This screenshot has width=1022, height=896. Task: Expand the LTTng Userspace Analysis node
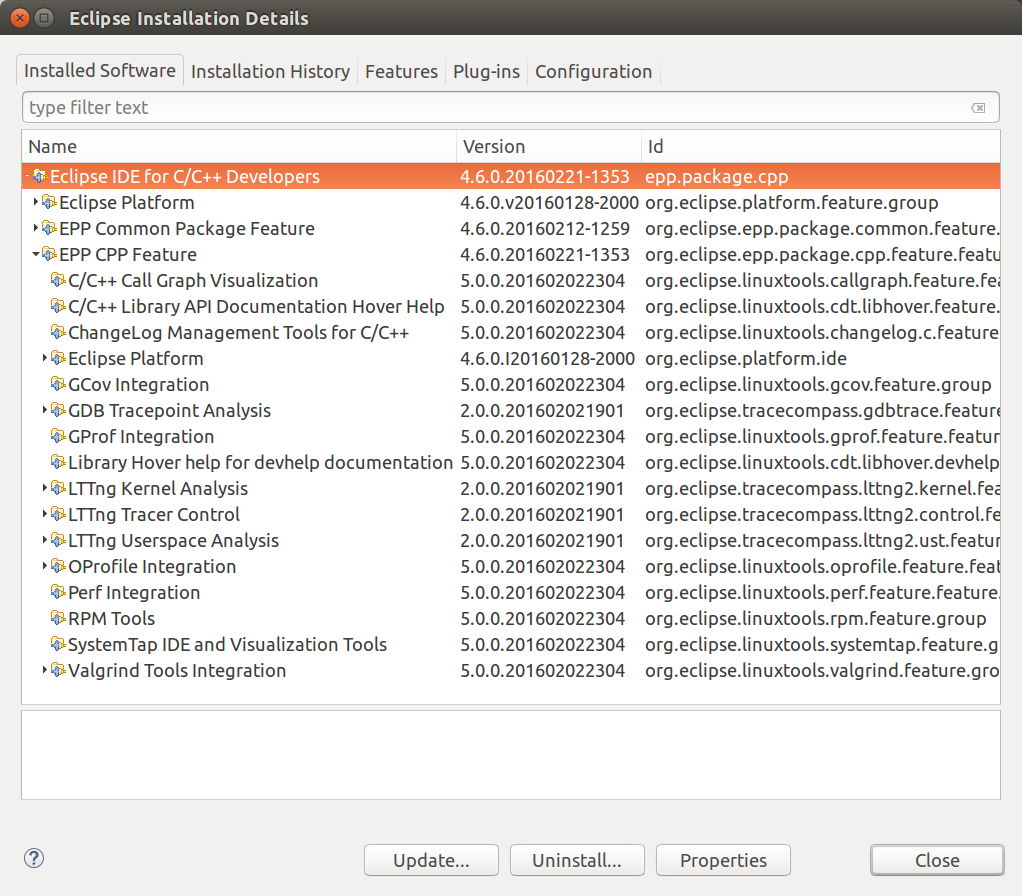(x=44, y=540)
